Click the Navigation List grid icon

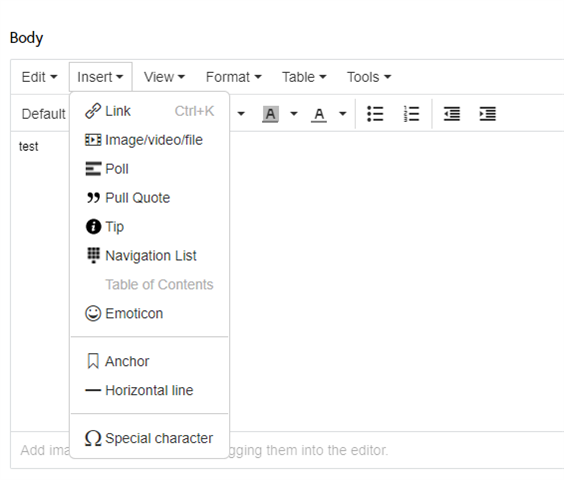coord(94,255)
